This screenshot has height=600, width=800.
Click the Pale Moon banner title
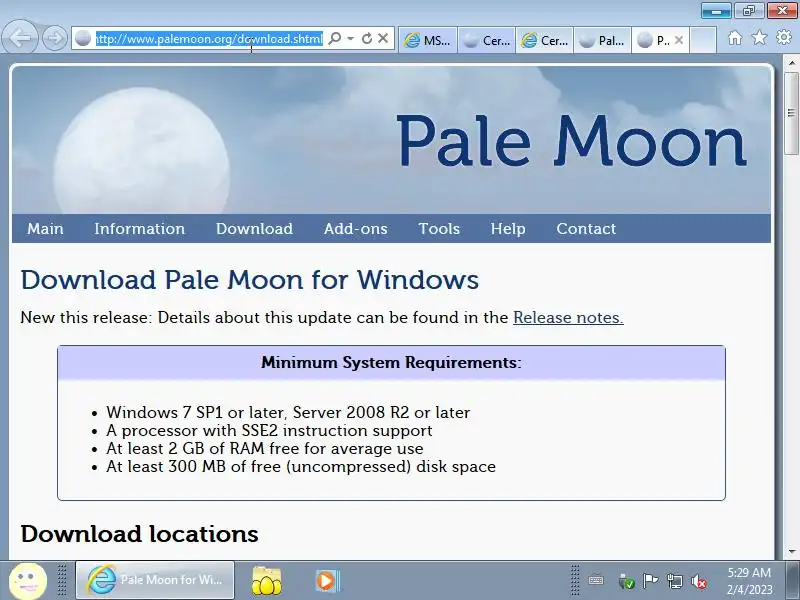tap(571, 141)
